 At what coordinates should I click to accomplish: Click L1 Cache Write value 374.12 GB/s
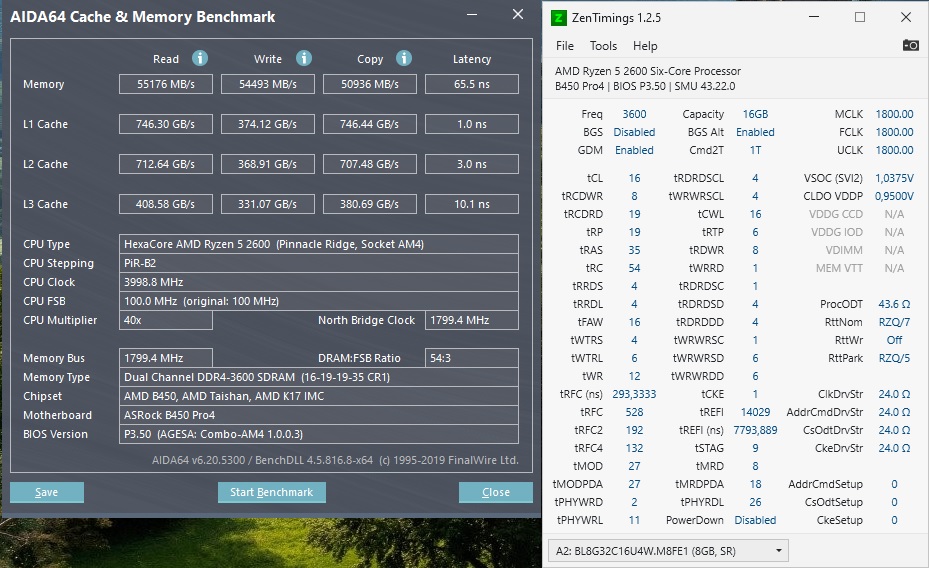pyautogui.click(x=268, y=124)
